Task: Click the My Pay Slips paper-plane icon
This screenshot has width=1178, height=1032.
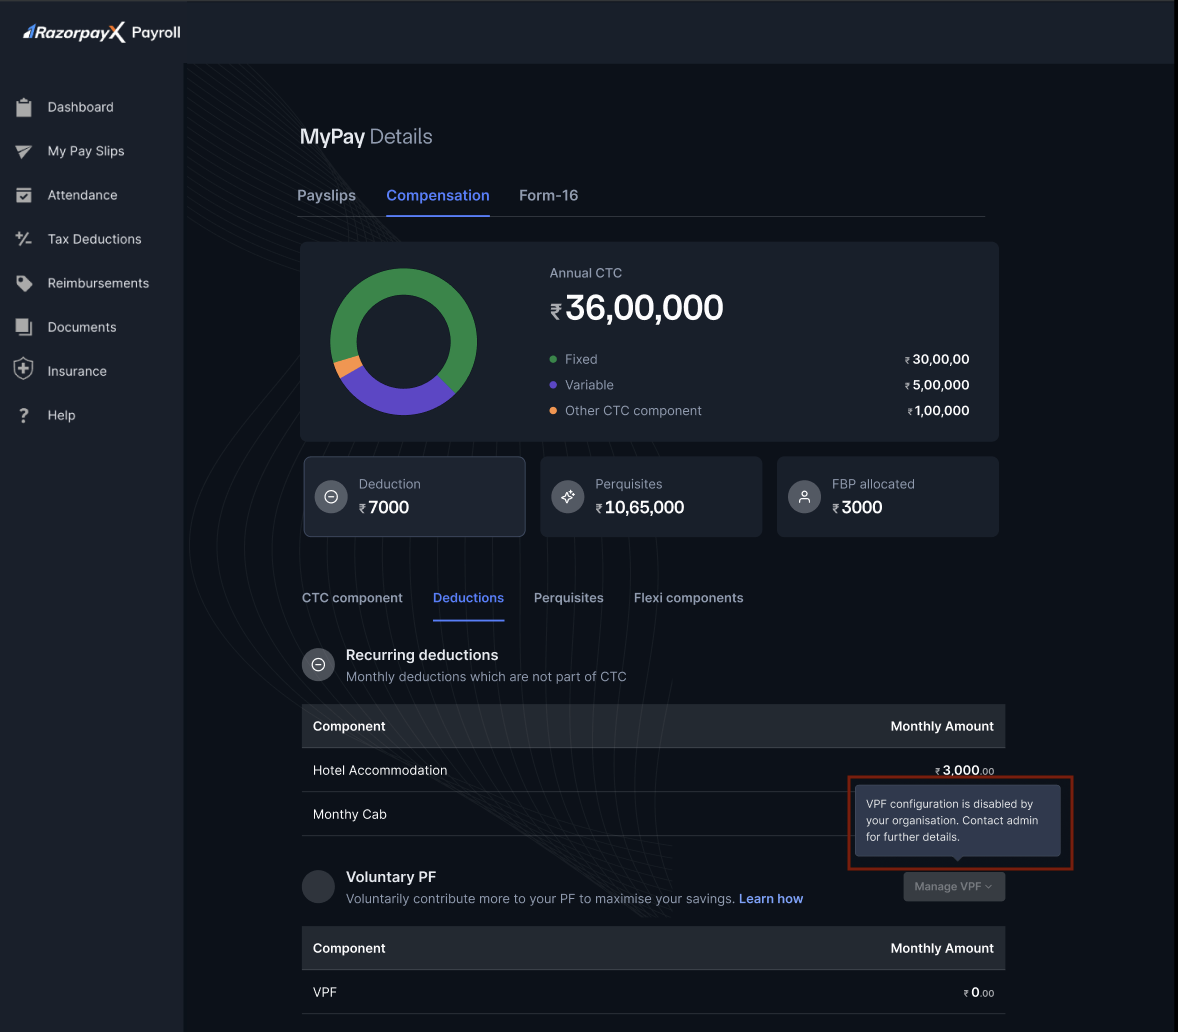Action: point(24,151)
